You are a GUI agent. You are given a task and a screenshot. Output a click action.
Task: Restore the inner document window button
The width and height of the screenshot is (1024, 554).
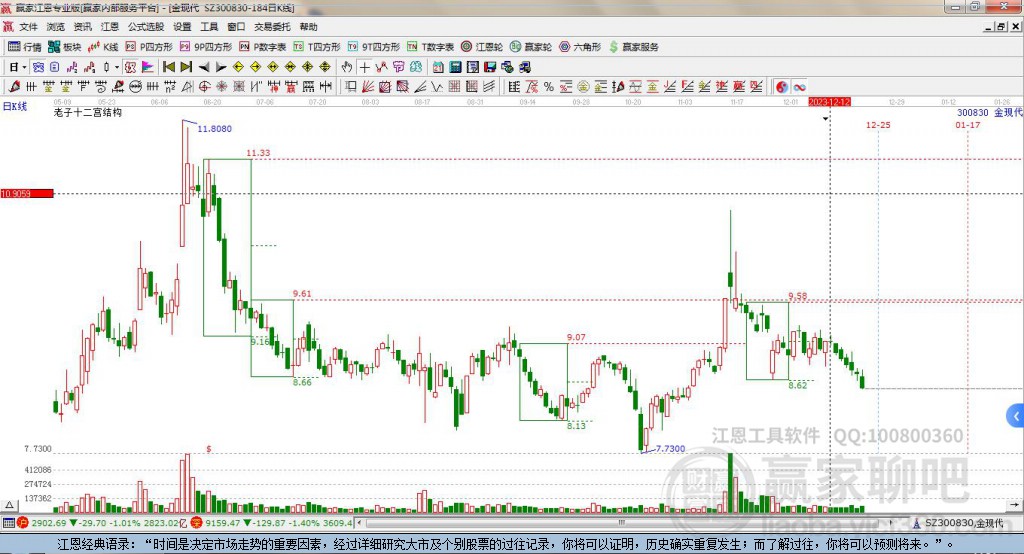(1002, 27)
